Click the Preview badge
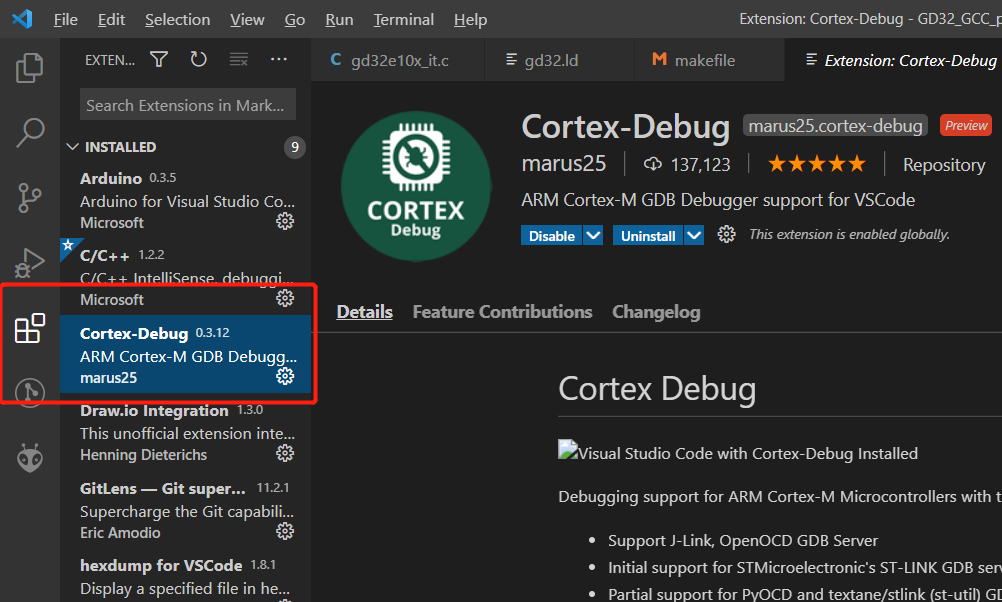Screen dimensions: 1002x602 click(x=966, y=125)
